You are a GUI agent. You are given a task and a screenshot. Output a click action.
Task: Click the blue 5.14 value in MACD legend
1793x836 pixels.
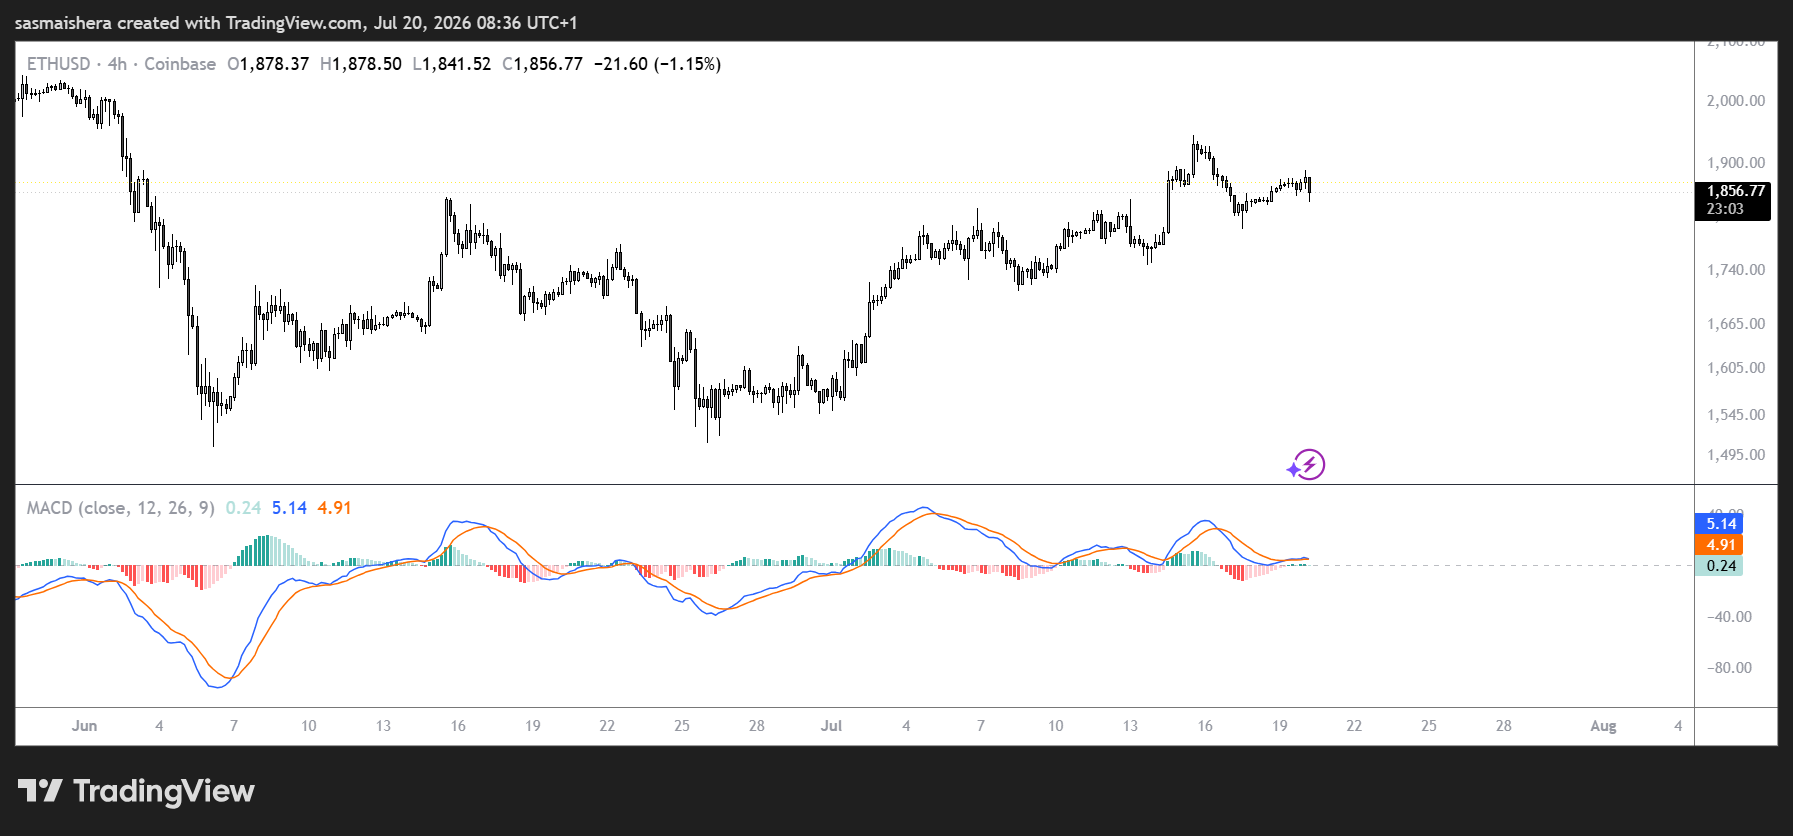pyautogui.click(x=289, y=508)
